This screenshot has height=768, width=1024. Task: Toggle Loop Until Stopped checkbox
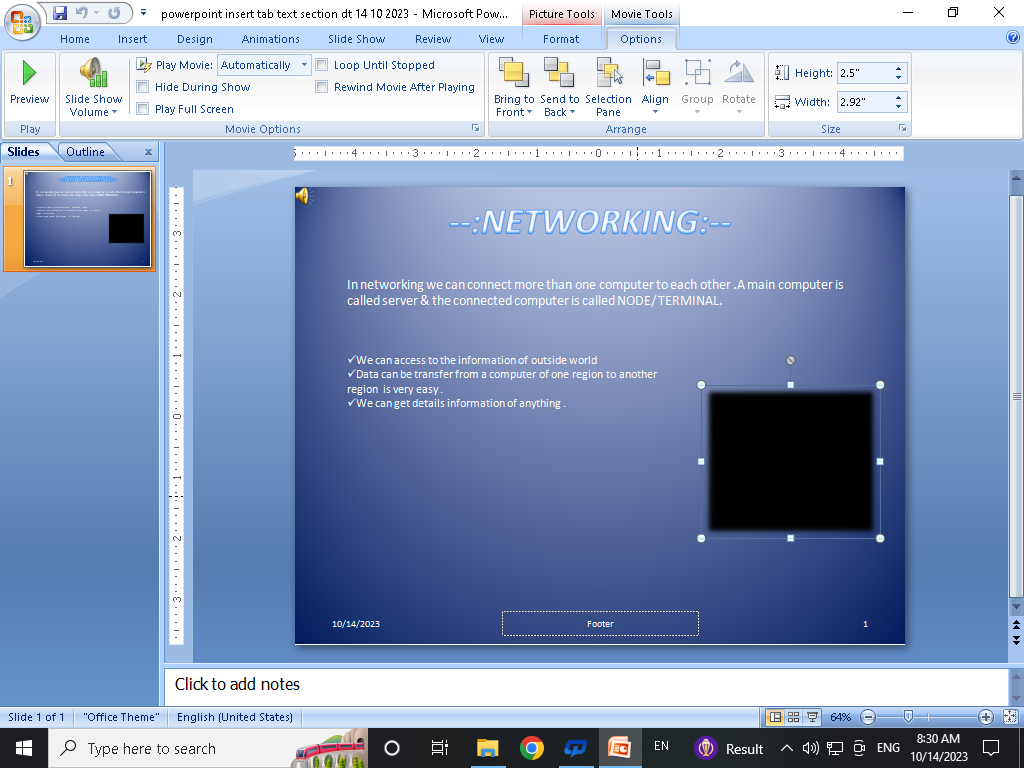pyautogui.click(x=322, y=65)
